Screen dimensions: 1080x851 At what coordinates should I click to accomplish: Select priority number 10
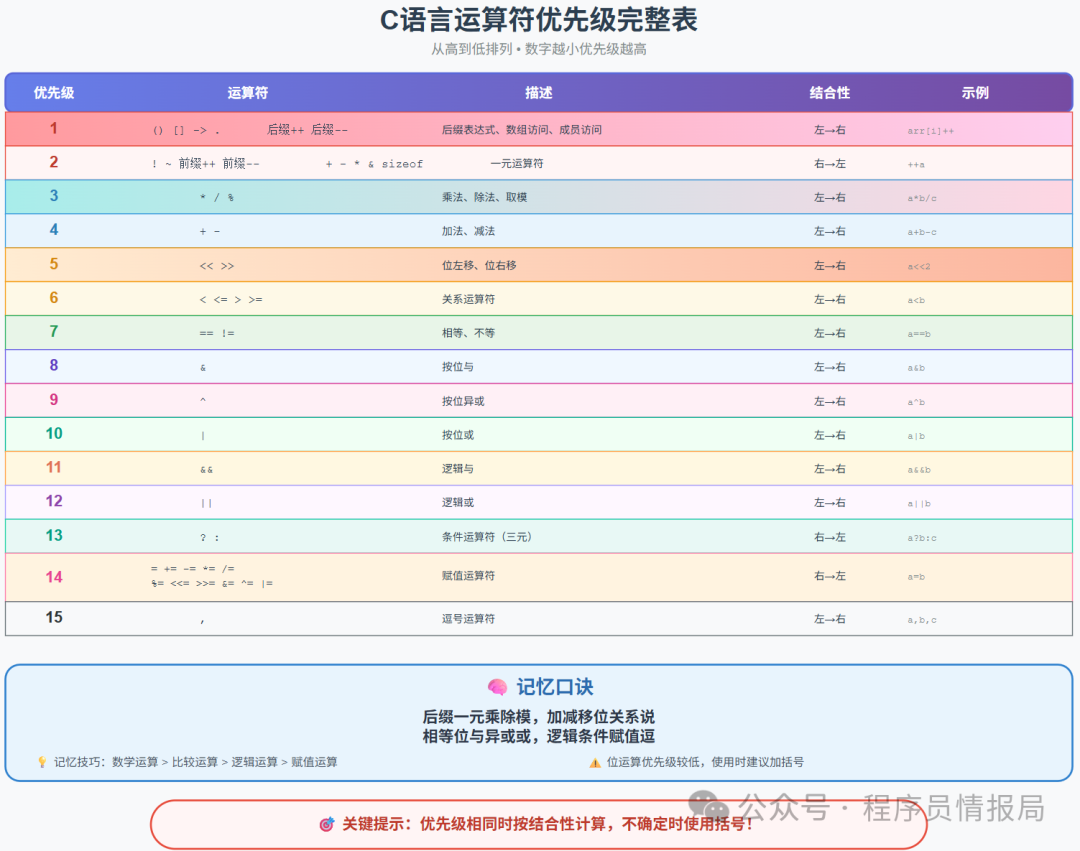pyautogui.click(x=54, y=433)
